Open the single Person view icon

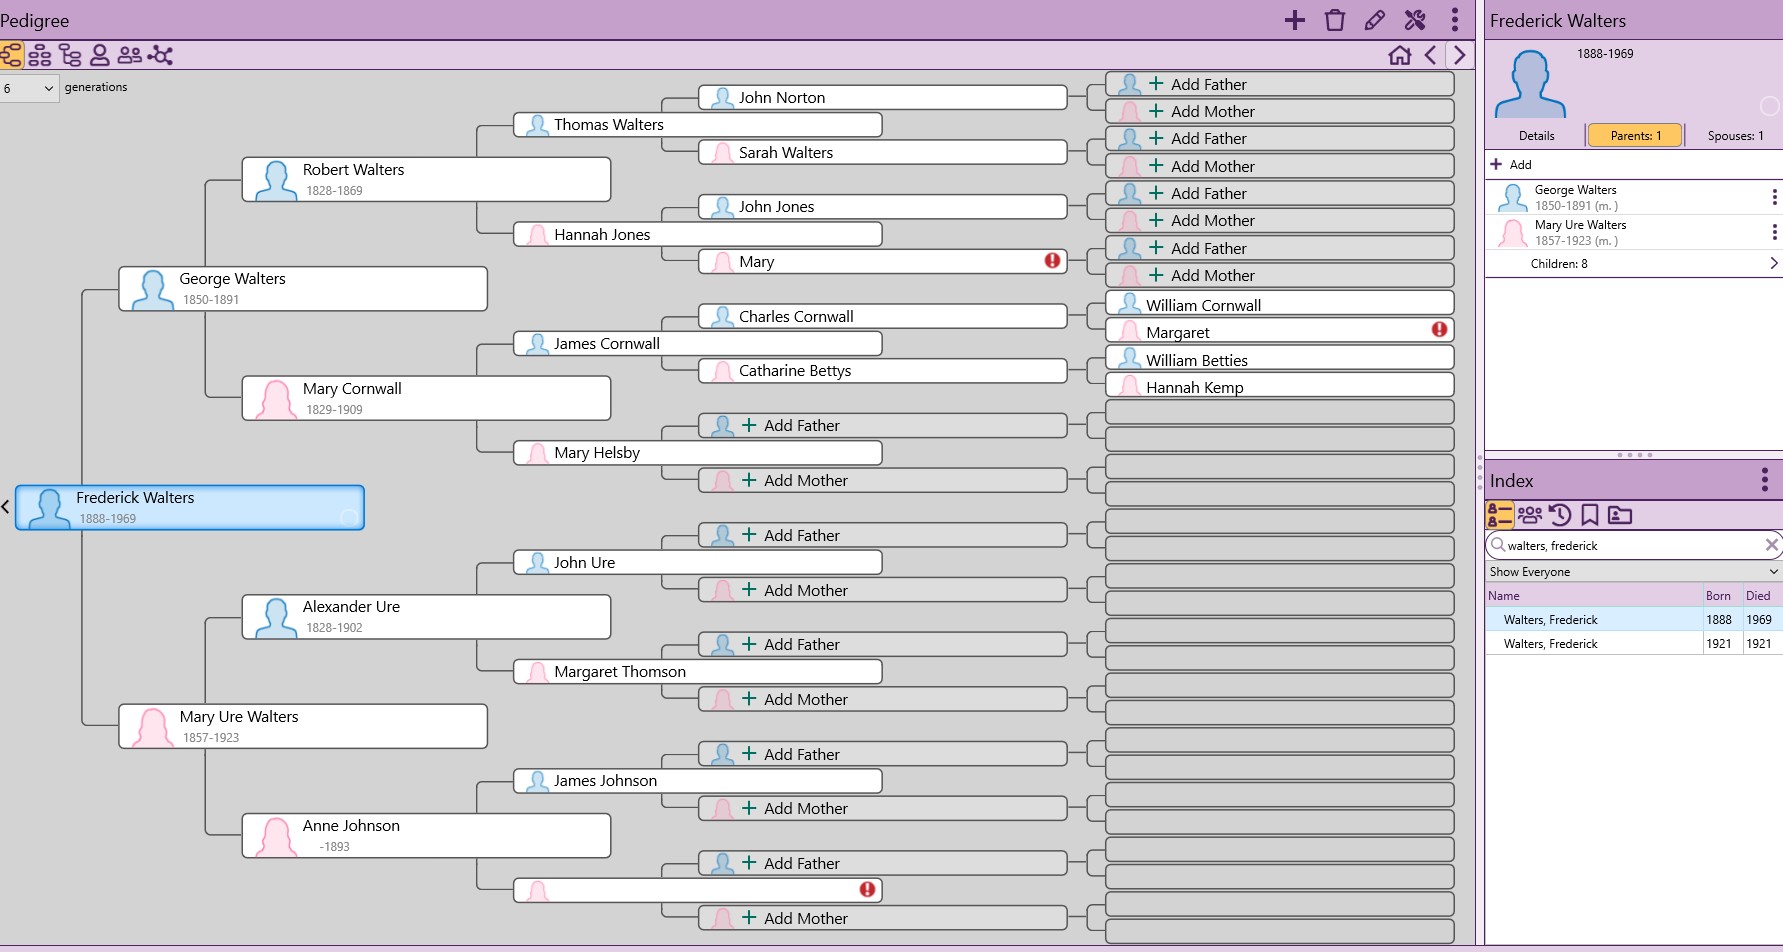click(x=100, y=55)
